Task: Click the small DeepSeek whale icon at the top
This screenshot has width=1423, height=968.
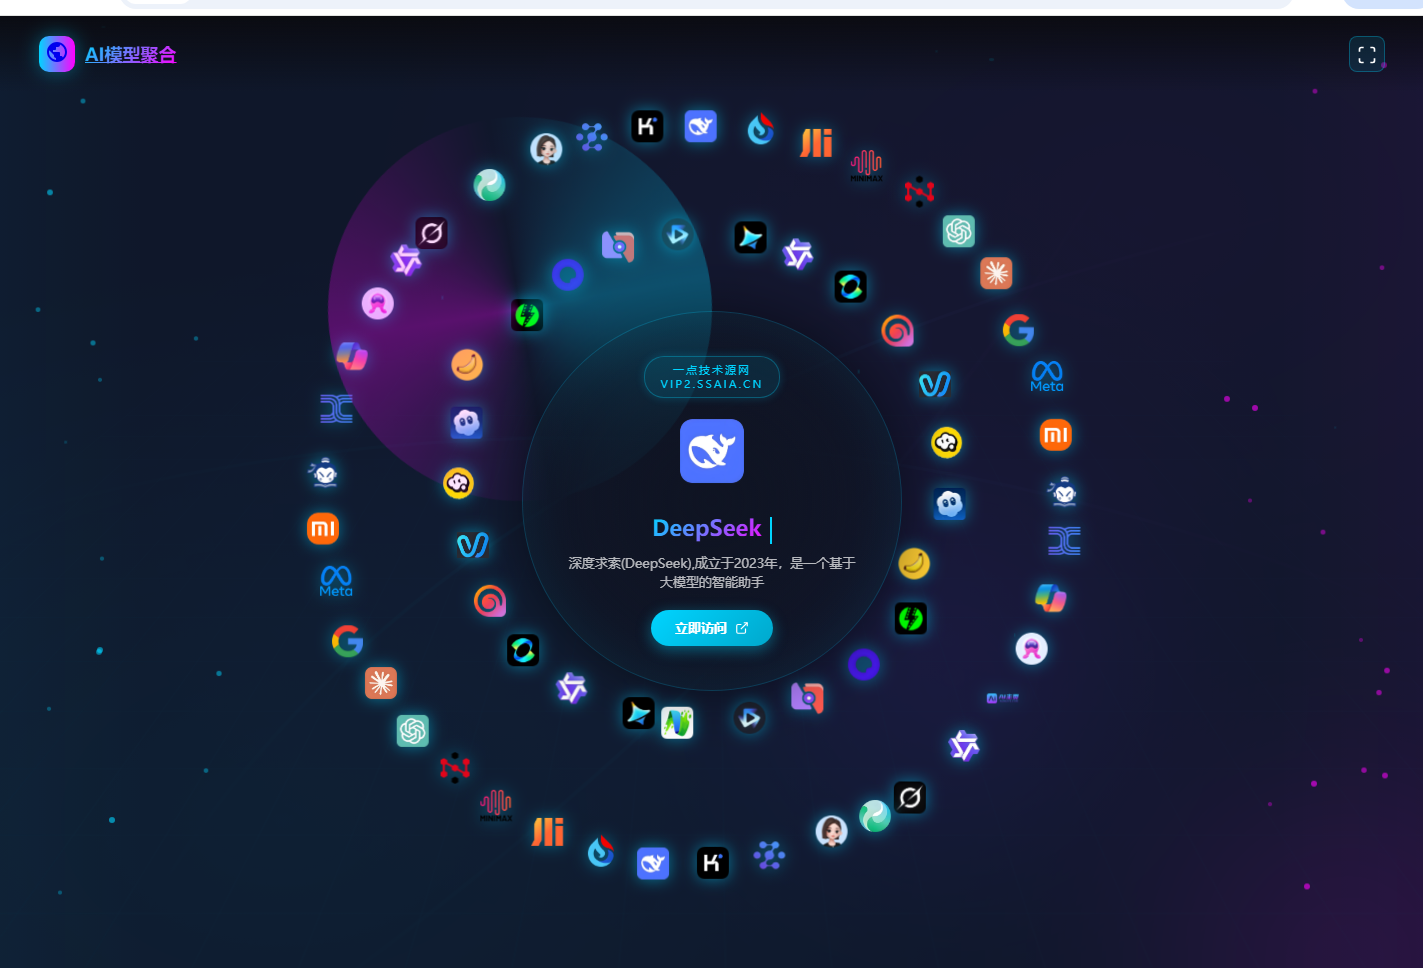Action: pos(700,126)
